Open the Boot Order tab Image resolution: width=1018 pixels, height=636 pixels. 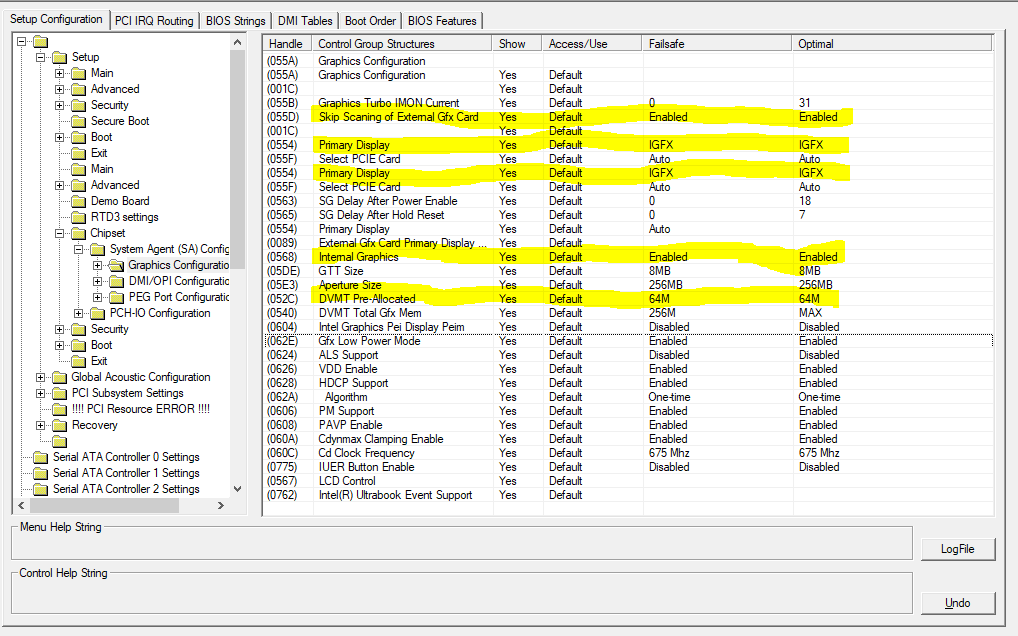pos(370,20)
